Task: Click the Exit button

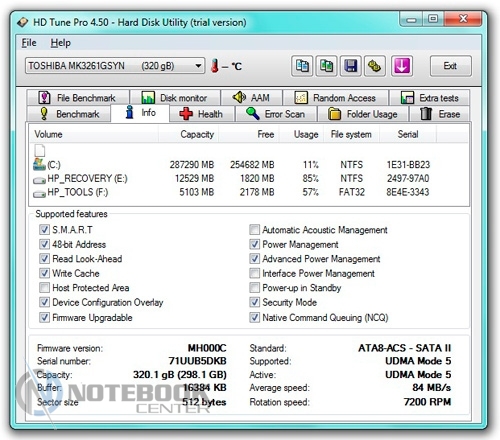Action: coord(450,66)
